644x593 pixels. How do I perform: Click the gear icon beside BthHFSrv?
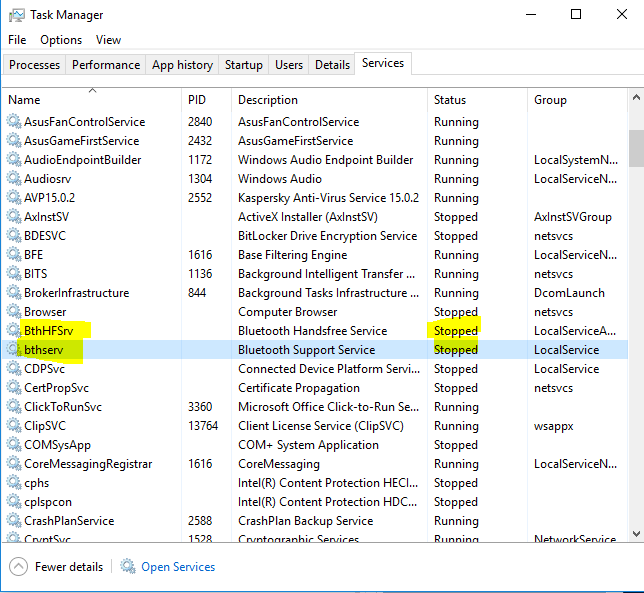[14, 330]
